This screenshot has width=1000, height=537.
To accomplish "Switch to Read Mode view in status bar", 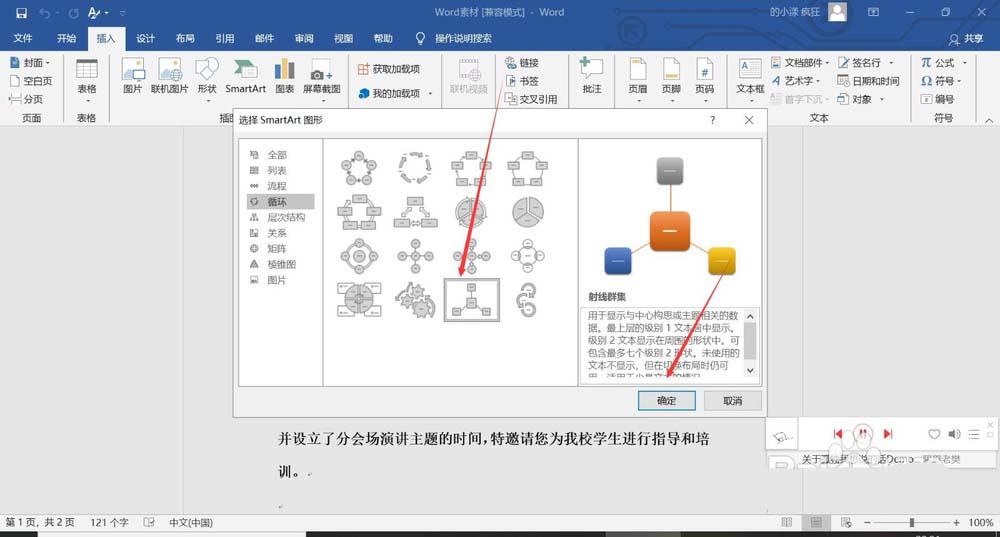I will coord(787,522).
